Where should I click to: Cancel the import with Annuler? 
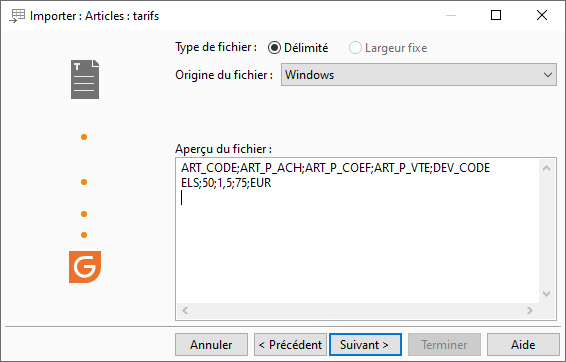[212, 345]
